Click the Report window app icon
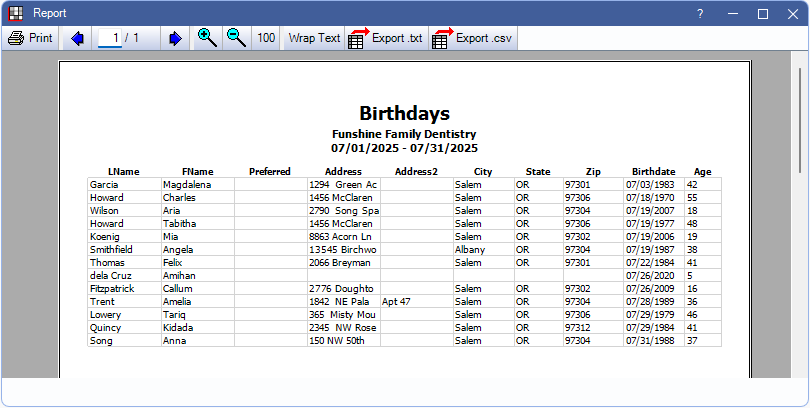The width and height of the screenshot is (810, 408). click(x=15, y=13)
